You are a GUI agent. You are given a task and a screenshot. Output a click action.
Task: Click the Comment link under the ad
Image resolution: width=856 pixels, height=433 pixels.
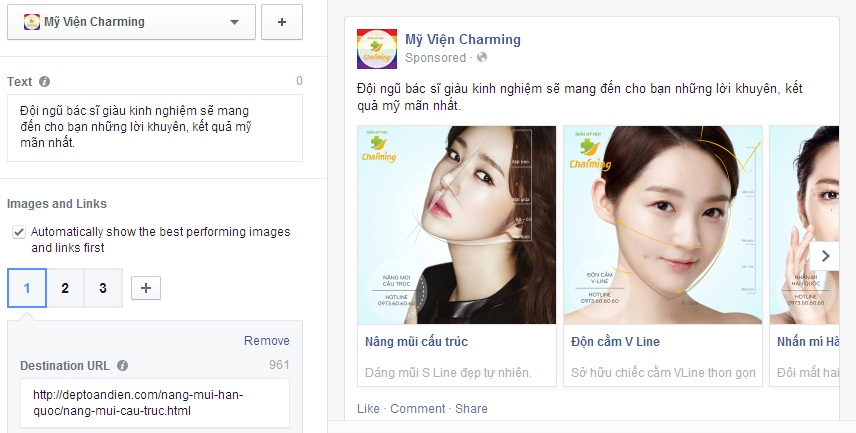point(418,408)
